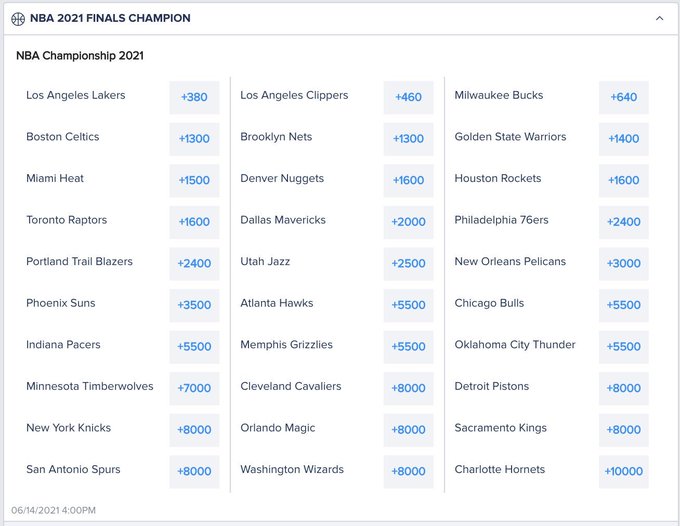Viewport: 680px width, 526px height.
Task: Pick Minnesota Timberwolves +7000 odds
Action: tap(194, 388)
